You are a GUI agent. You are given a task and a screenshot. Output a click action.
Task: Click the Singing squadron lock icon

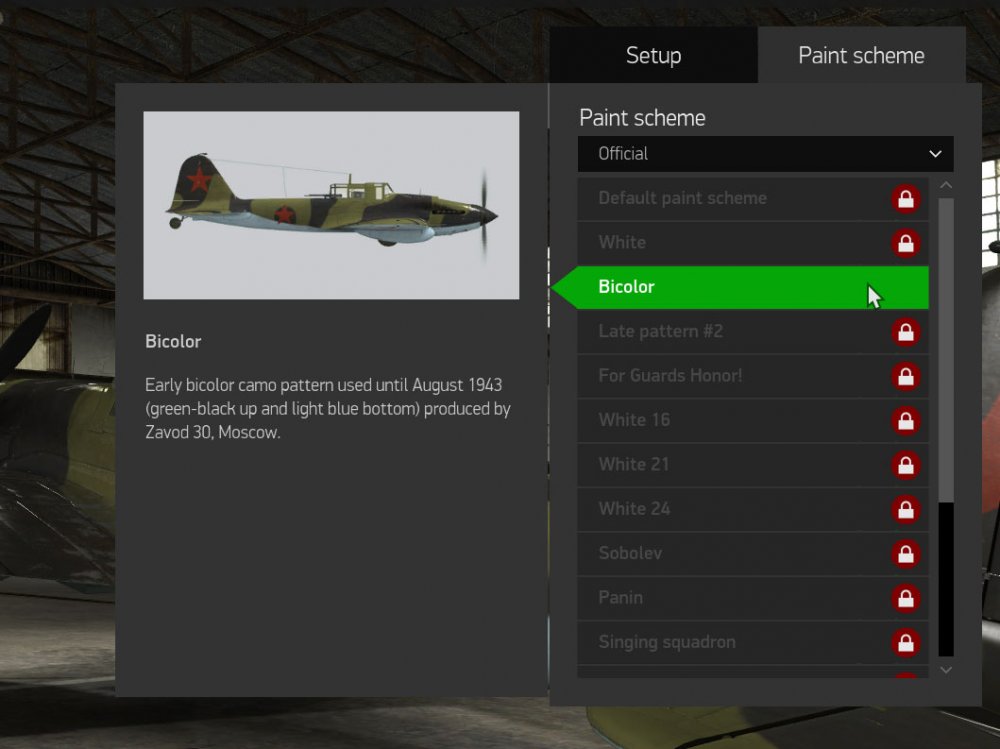tap(906, 642)
